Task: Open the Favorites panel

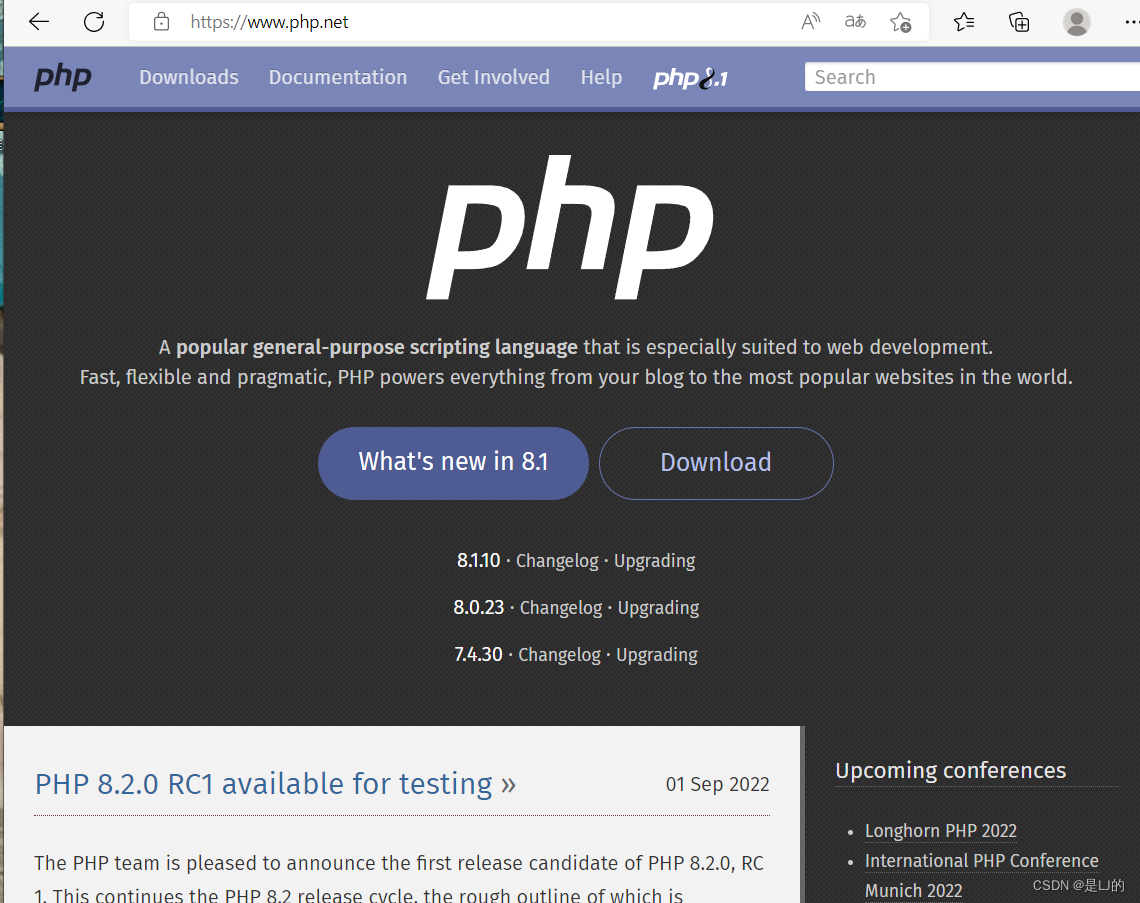Action: (x=963, y=21)
